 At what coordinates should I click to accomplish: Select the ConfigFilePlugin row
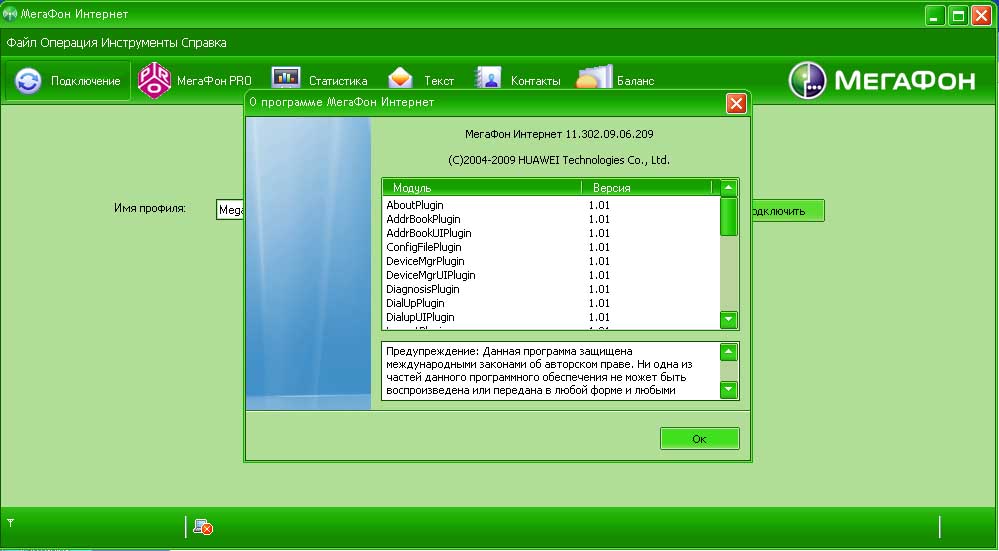tap(550, 247)
